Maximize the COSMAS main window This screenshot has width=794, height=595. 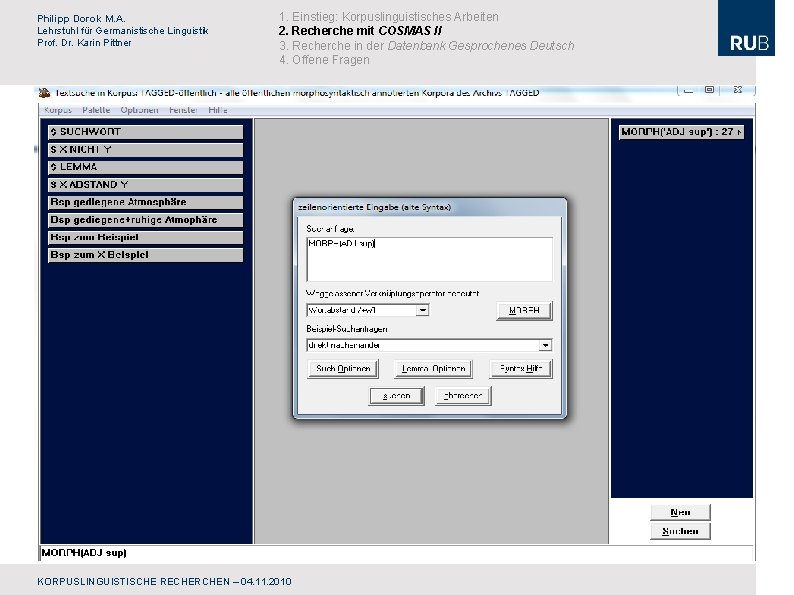click(x=709, y=90)
